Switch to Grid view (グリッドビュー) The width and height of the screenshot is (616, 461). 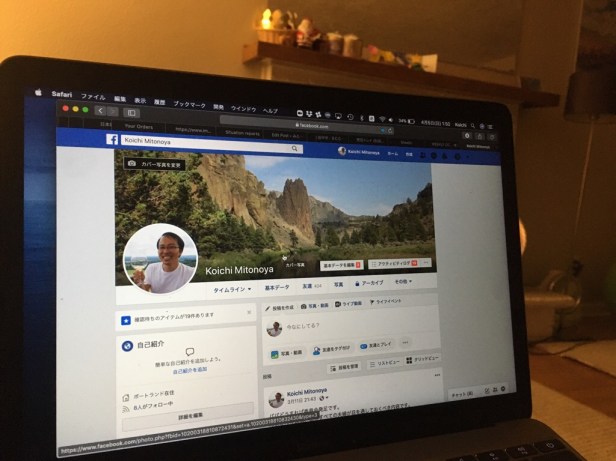pyautogui.click(x=424, y=359)
